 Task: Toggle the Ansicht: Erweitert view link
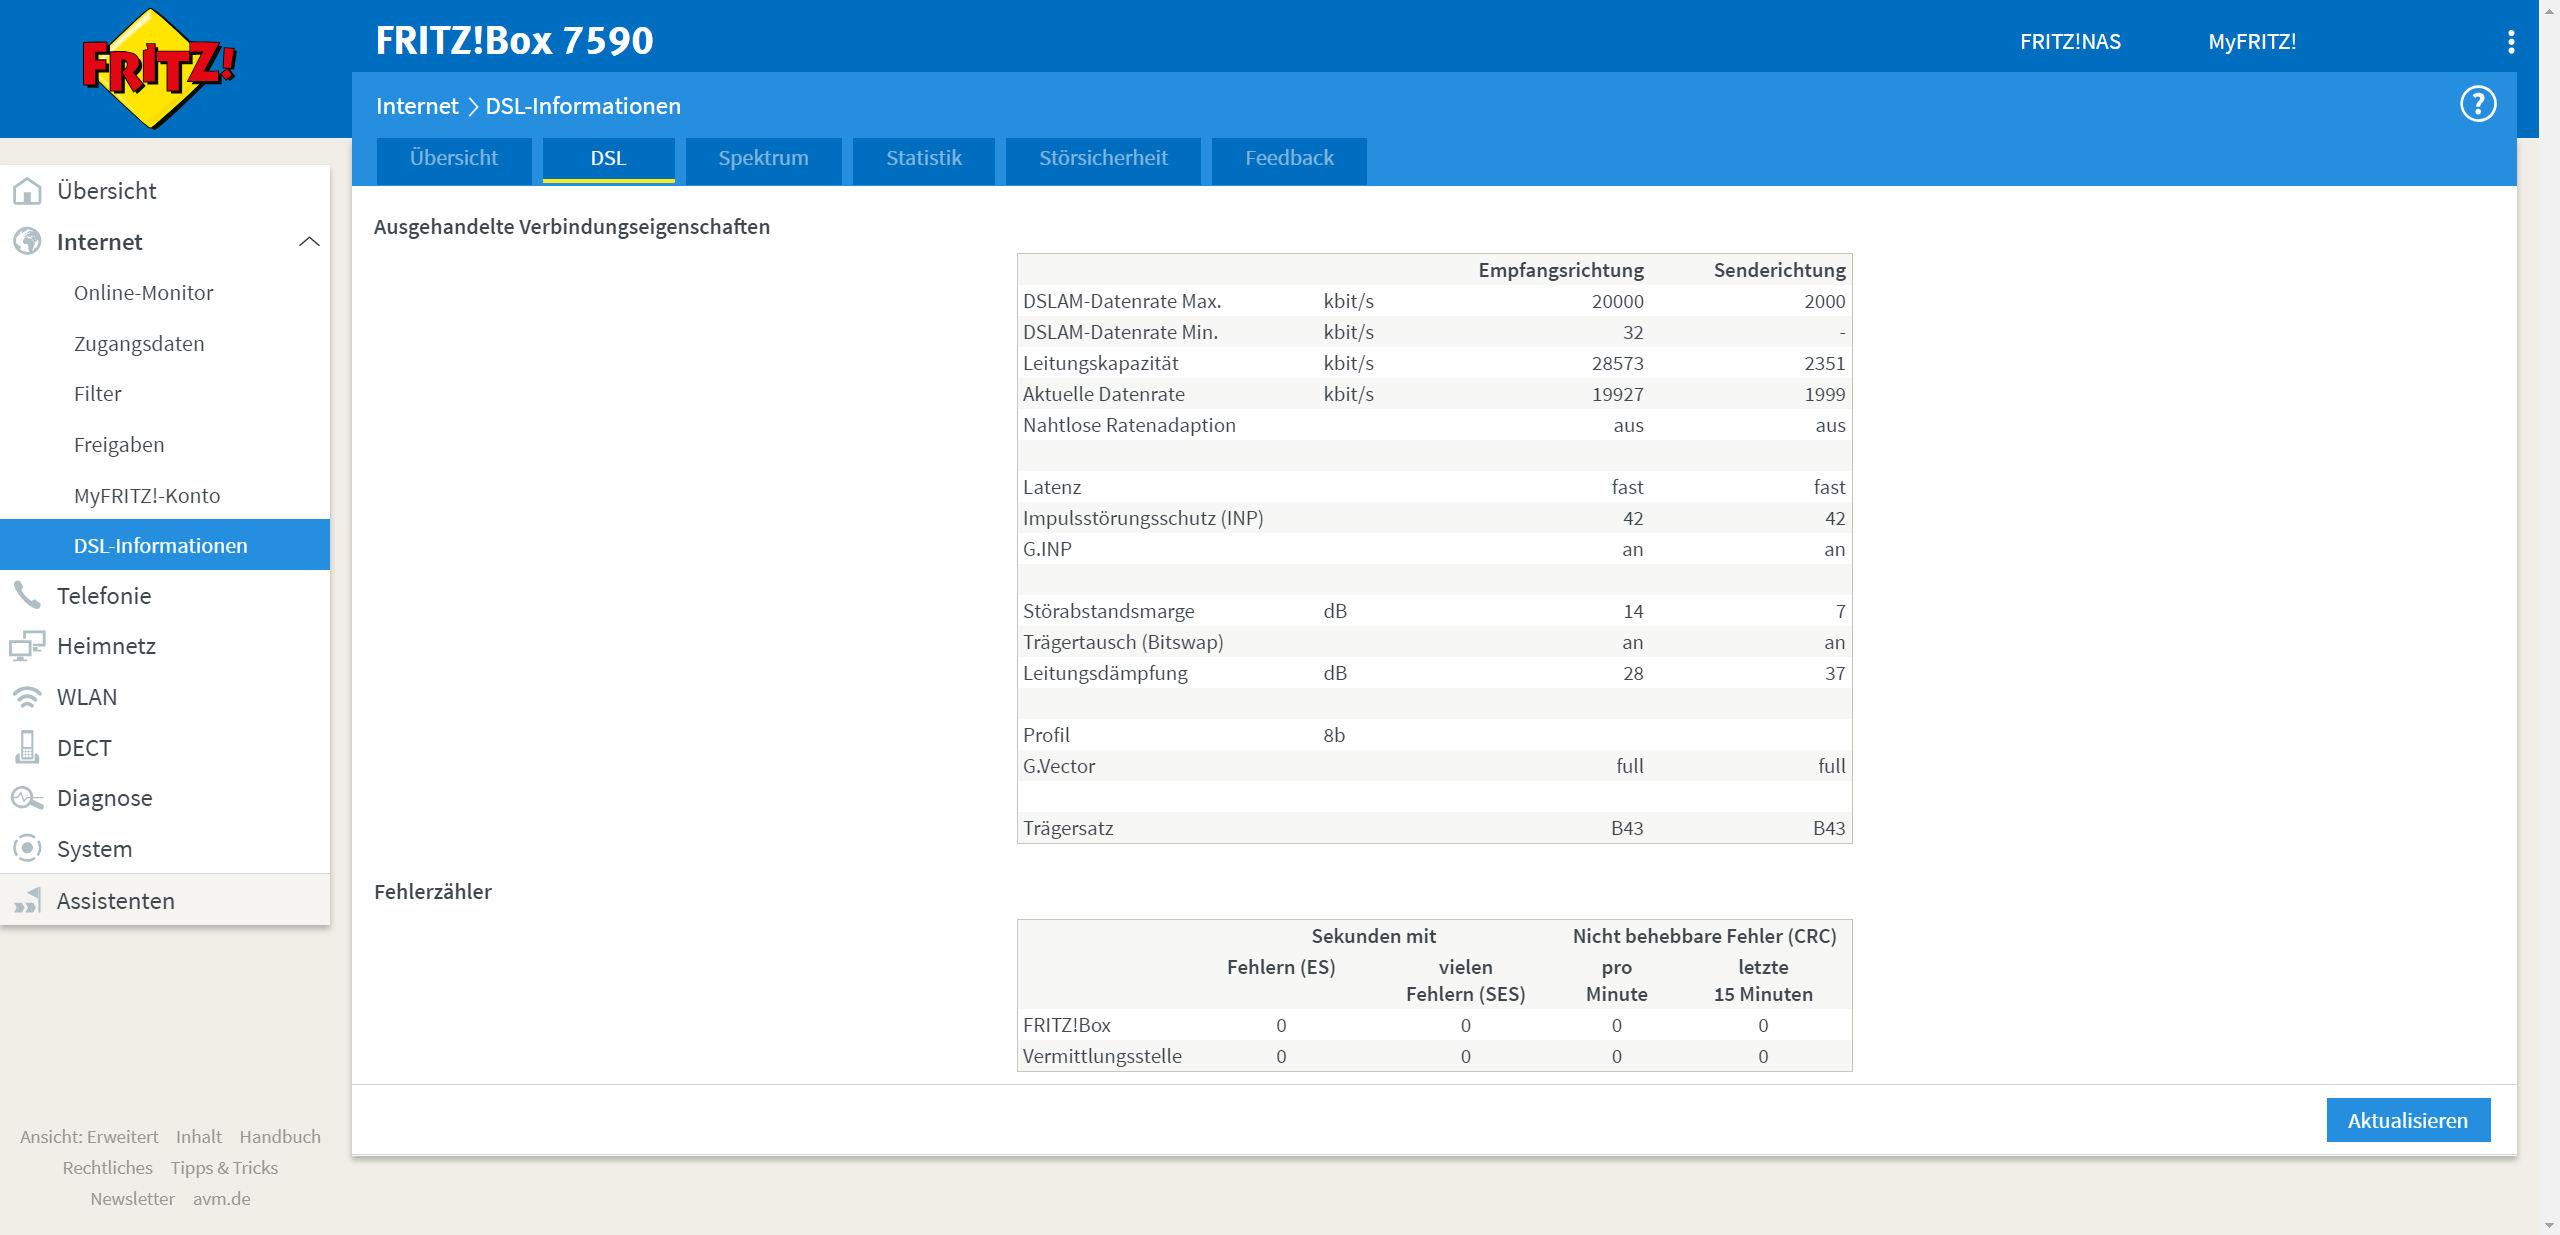point(89,1137)
